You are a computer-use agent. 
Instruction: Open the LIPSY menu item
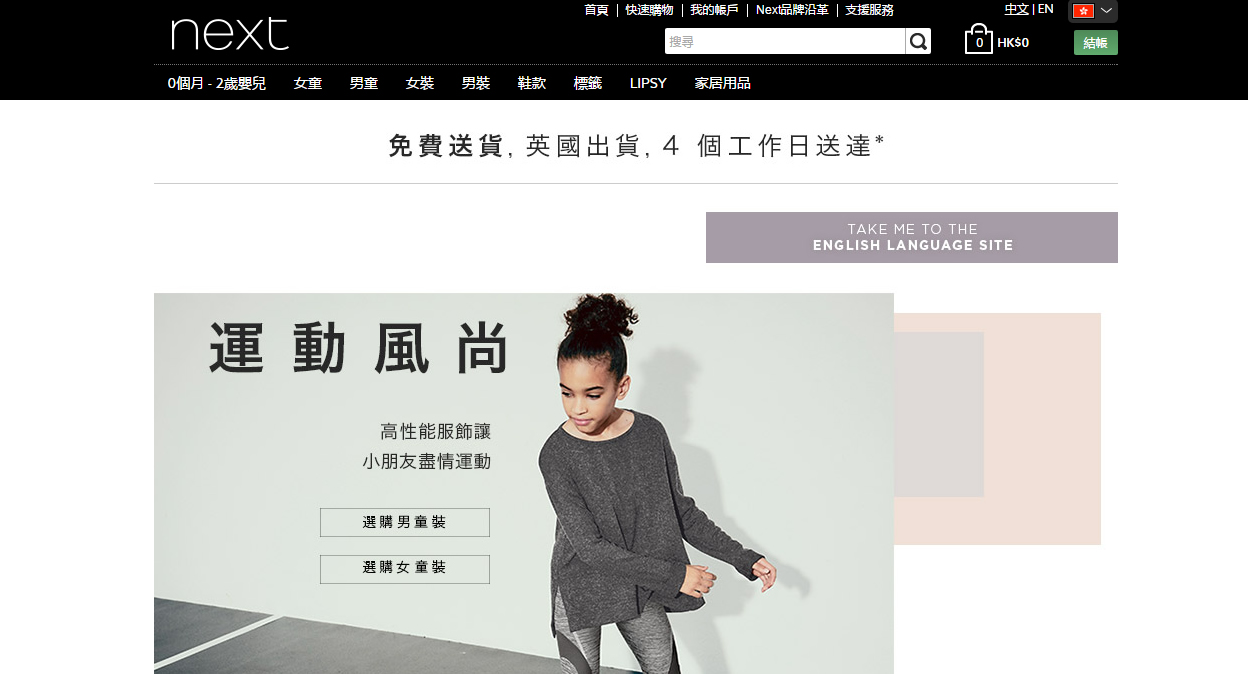click(648, 83)
